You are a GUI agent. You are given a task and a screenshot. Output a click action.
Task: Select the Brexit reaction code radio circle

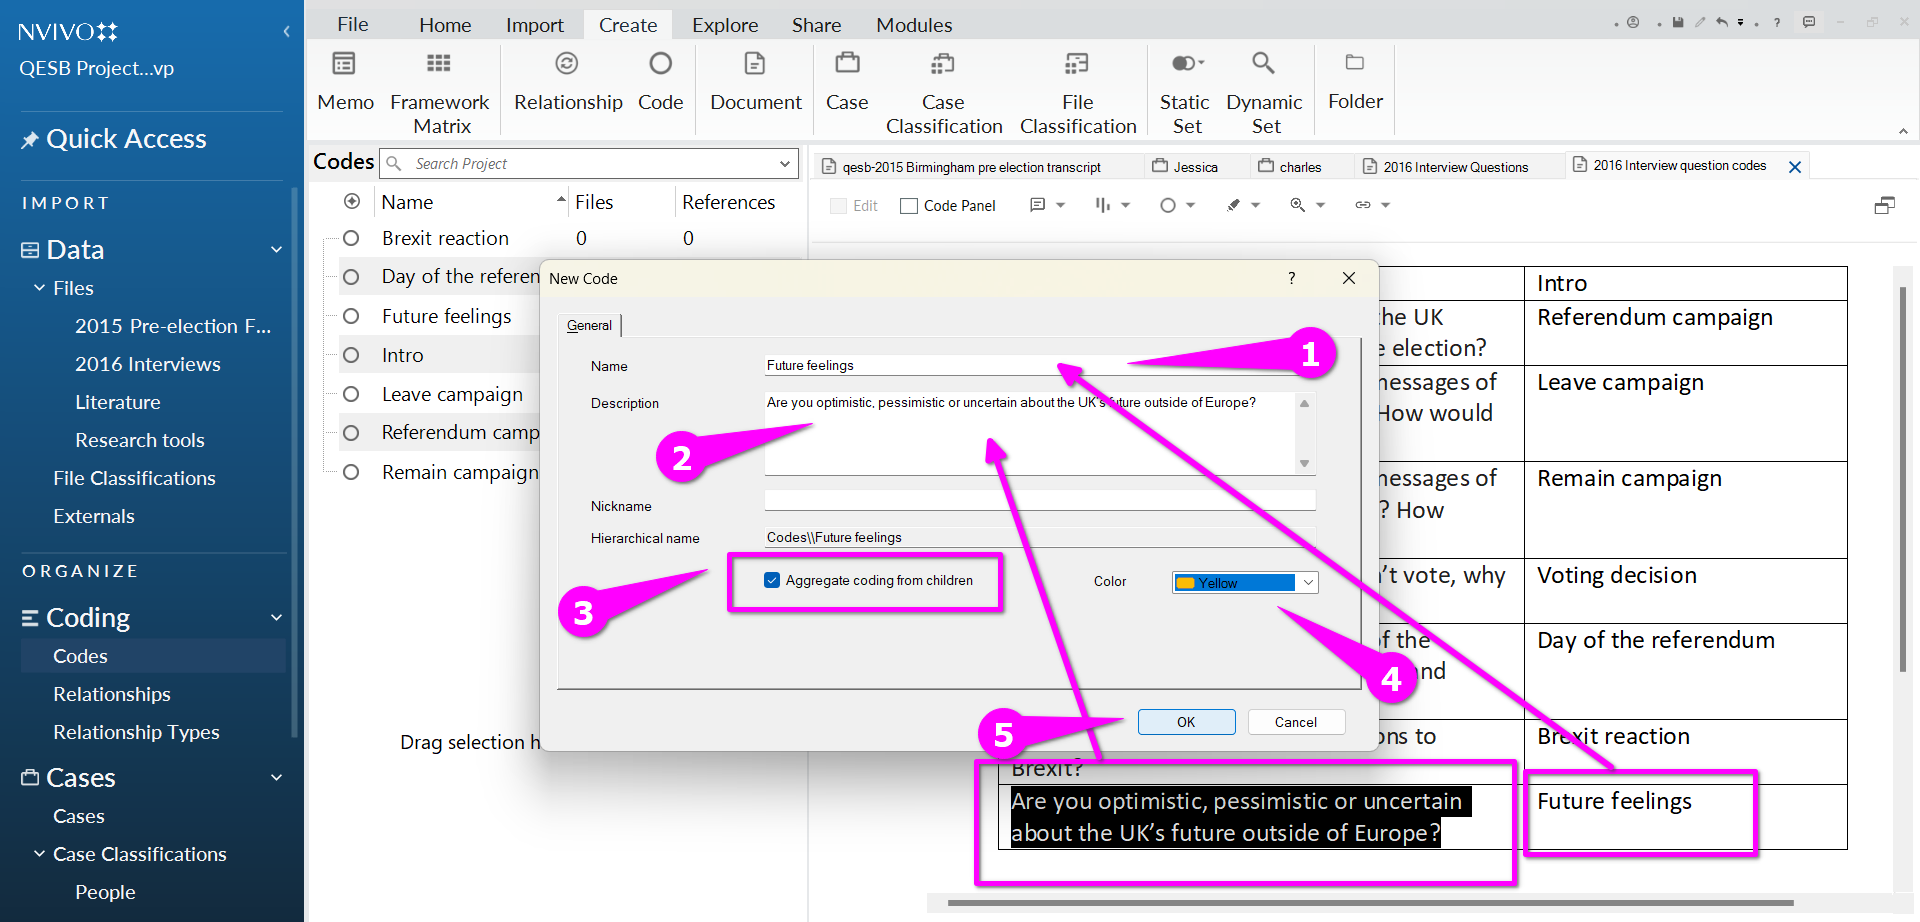click(x=351, y=238)
